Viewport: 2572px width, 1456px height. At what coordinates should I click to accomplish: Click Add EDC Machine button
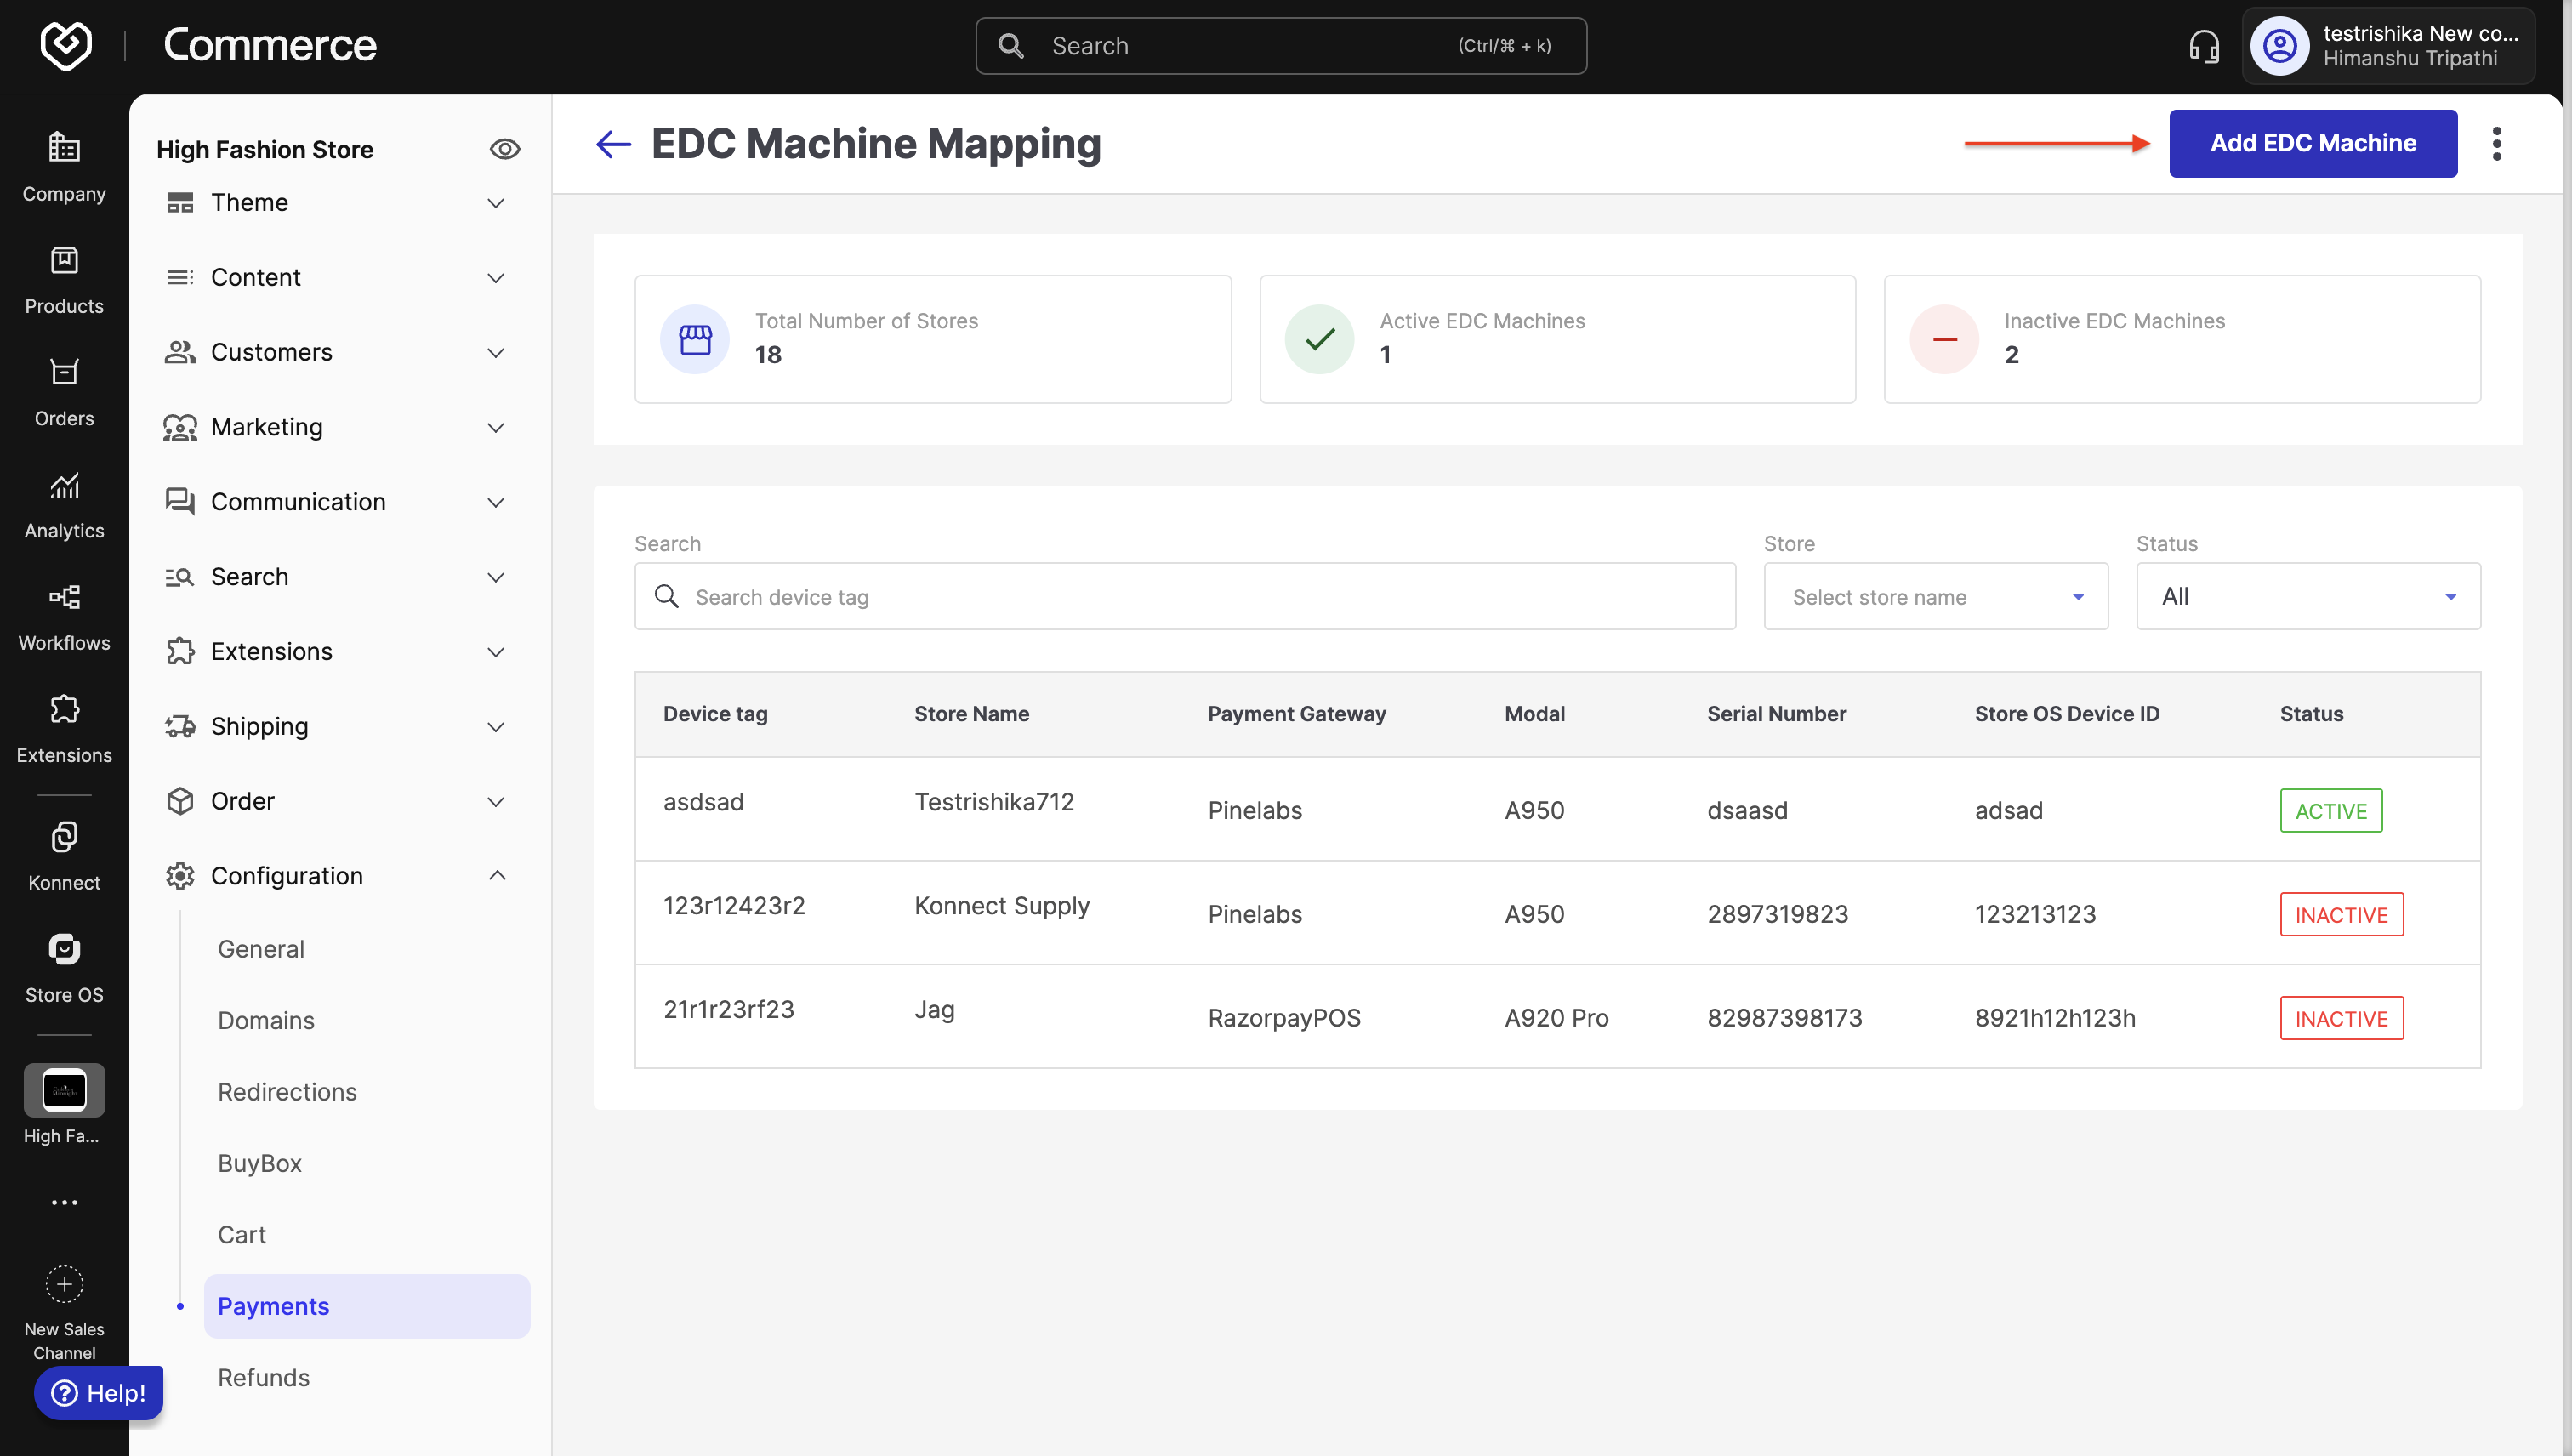[x=2313, y=144]
